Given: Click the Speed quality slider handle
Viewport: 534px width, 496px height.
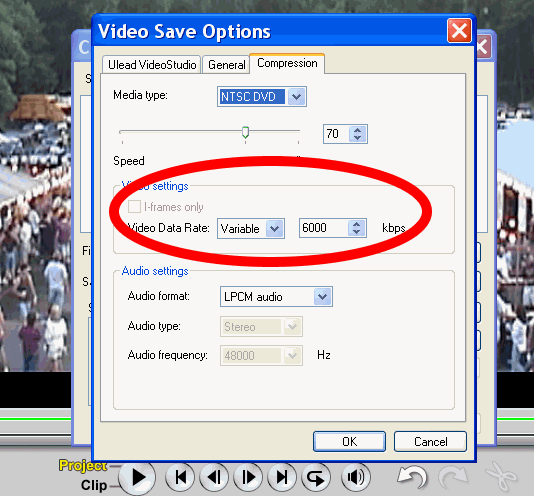Looking at the screenshot, I should pyautogui.click(x=245, y=132).
